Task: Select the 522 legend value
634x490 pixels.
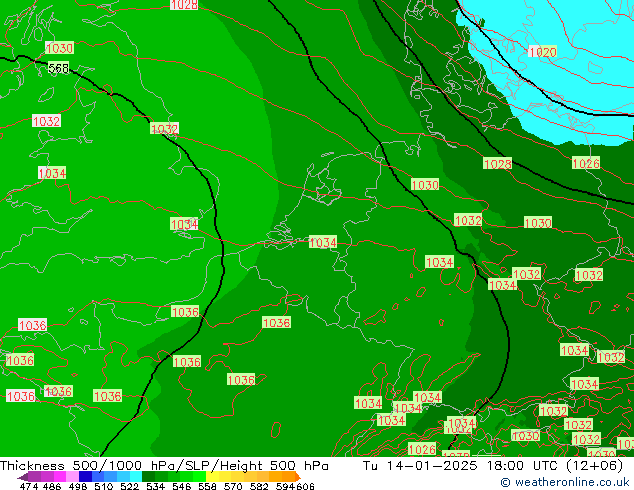Action: (x=129, y=486)
